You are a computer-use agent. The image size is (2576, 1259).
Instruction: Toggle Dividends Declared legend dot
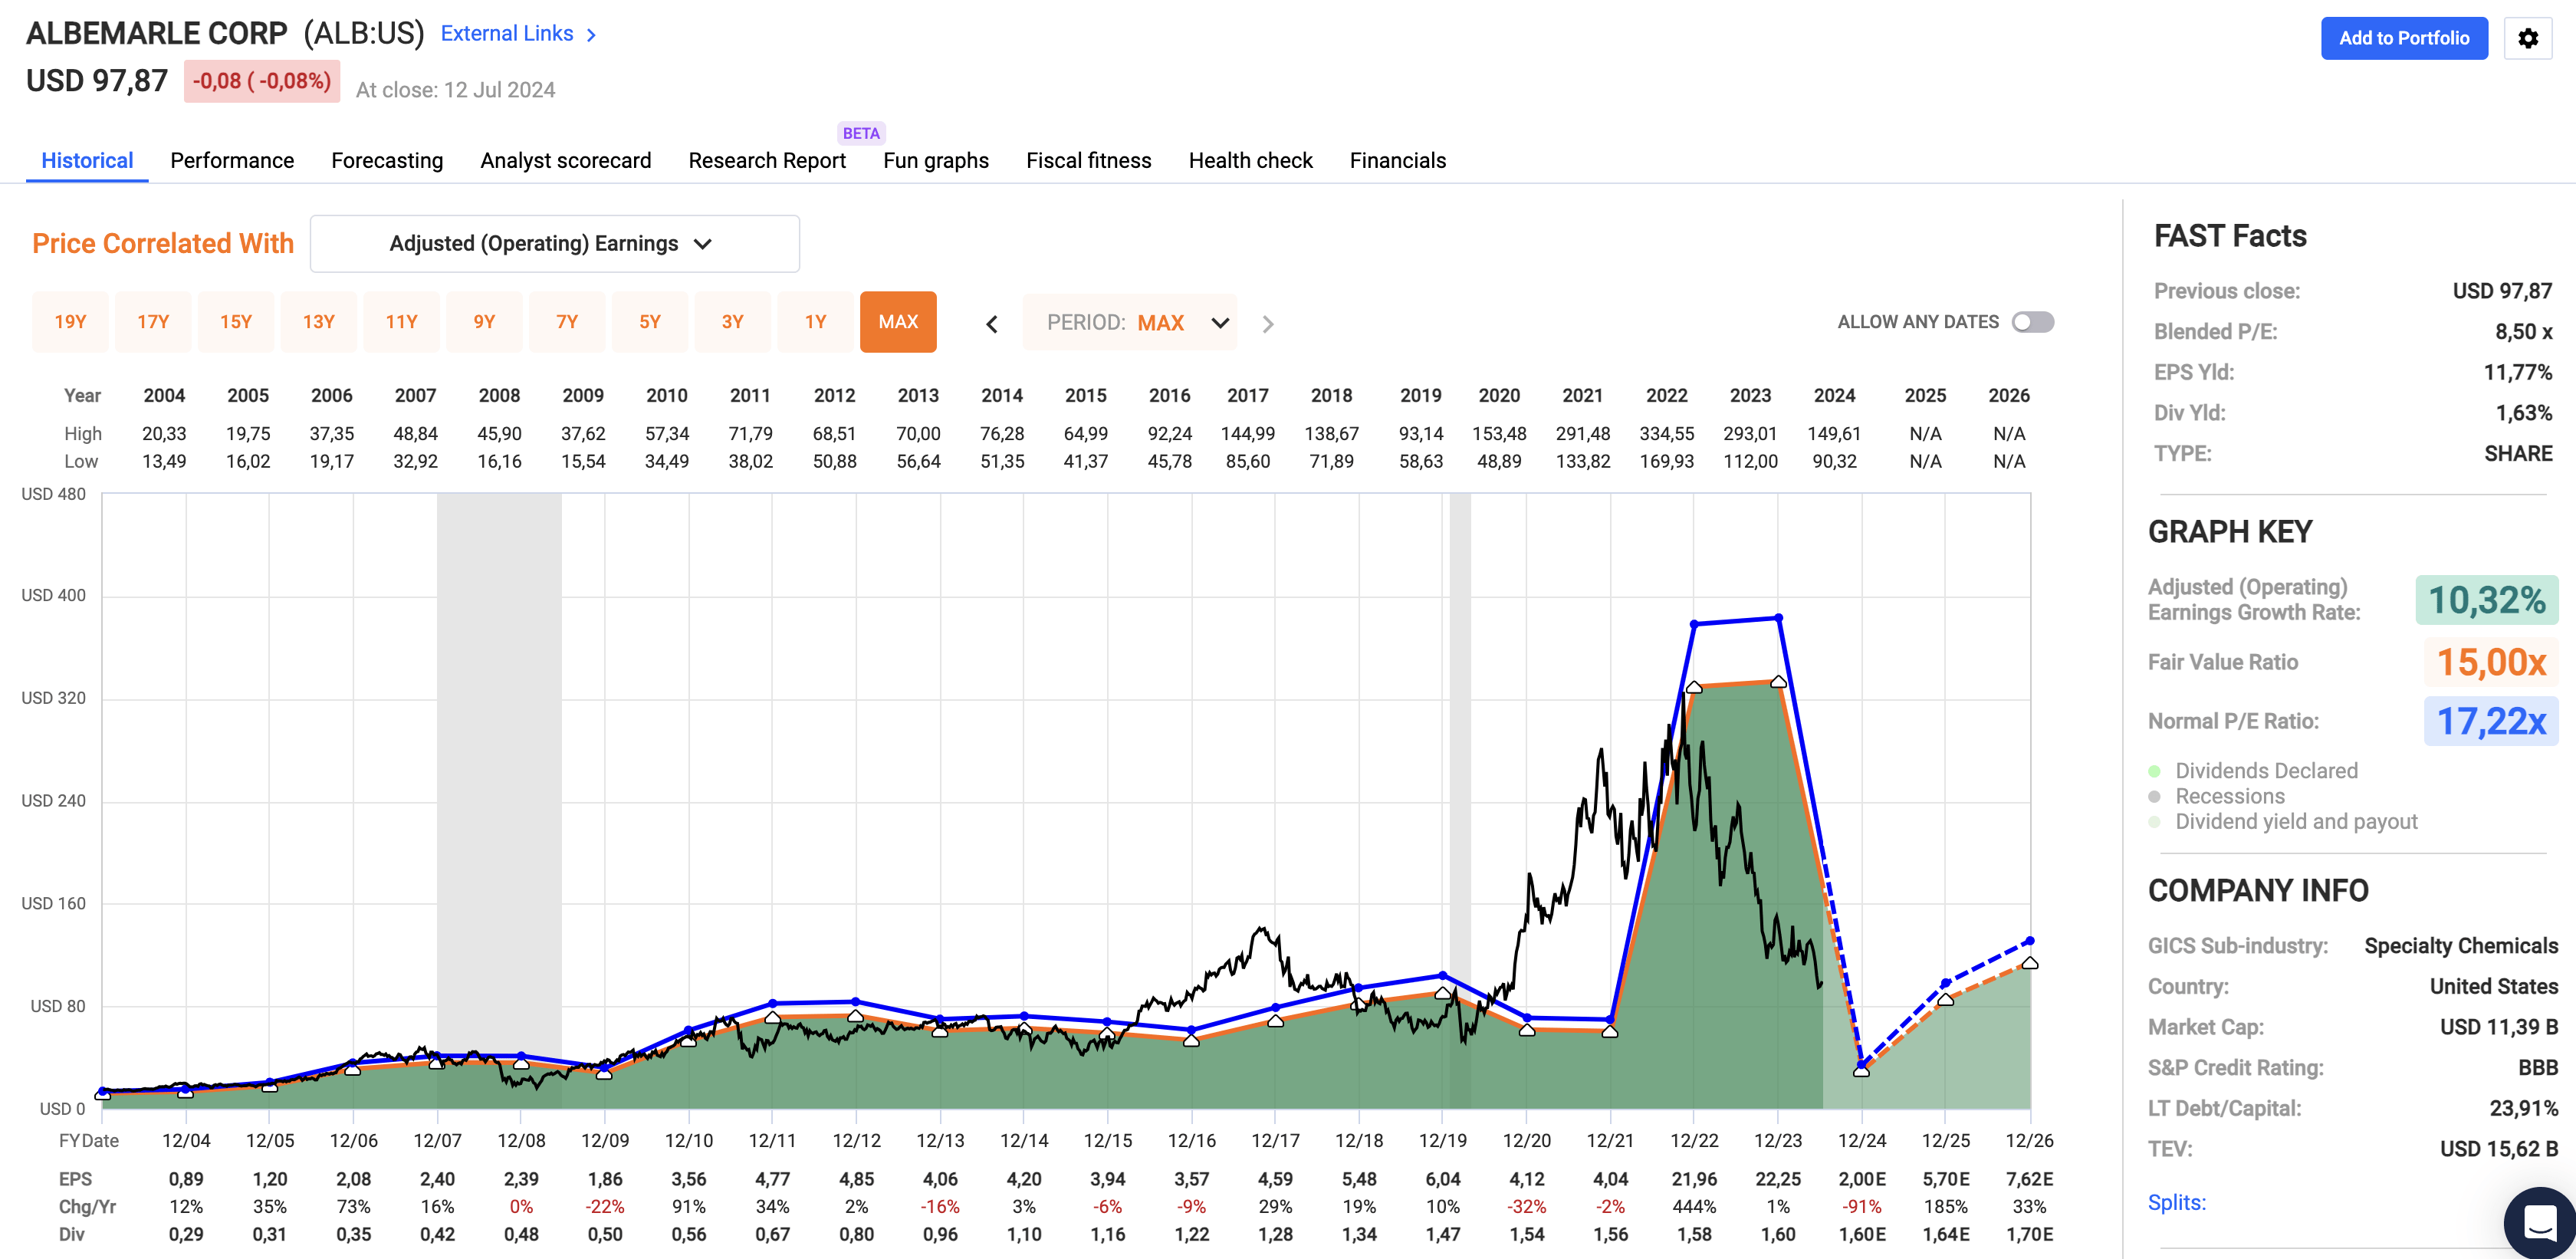tap(2154, 771)
